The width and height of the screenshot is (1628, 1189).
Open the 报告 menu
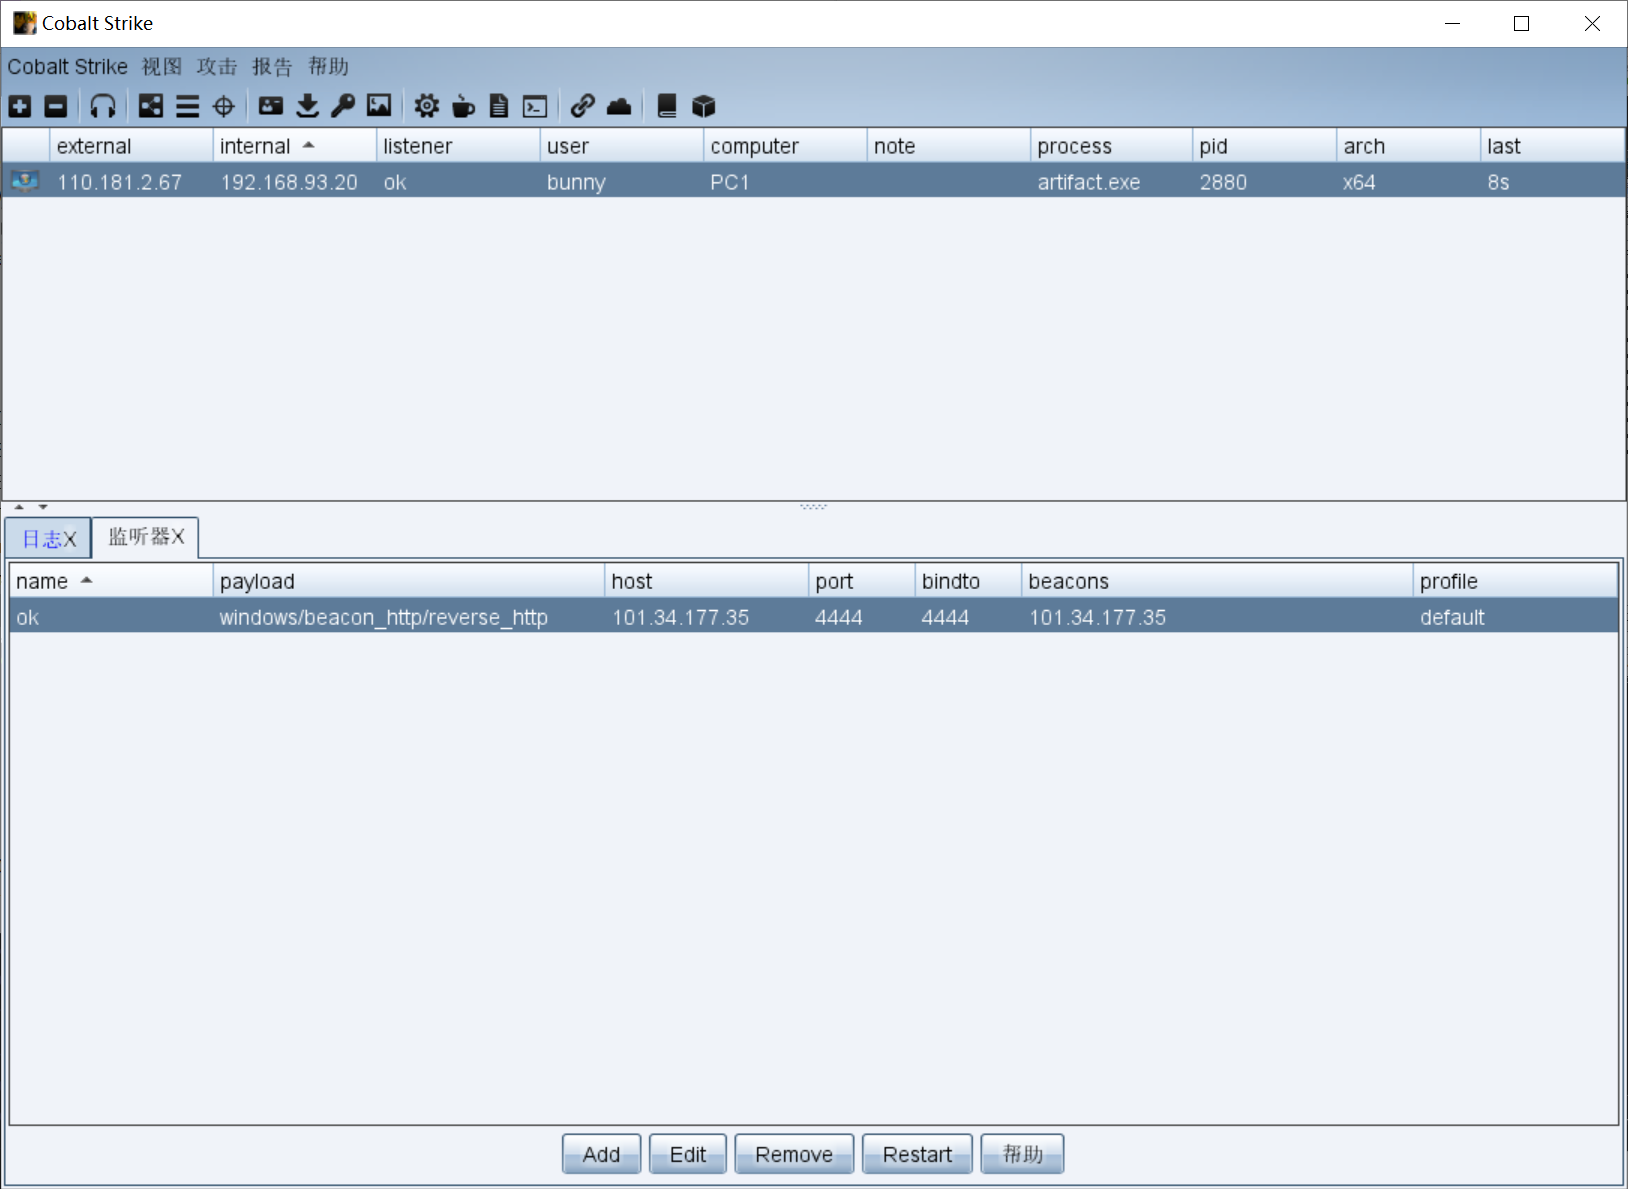(x=272, y=67)
